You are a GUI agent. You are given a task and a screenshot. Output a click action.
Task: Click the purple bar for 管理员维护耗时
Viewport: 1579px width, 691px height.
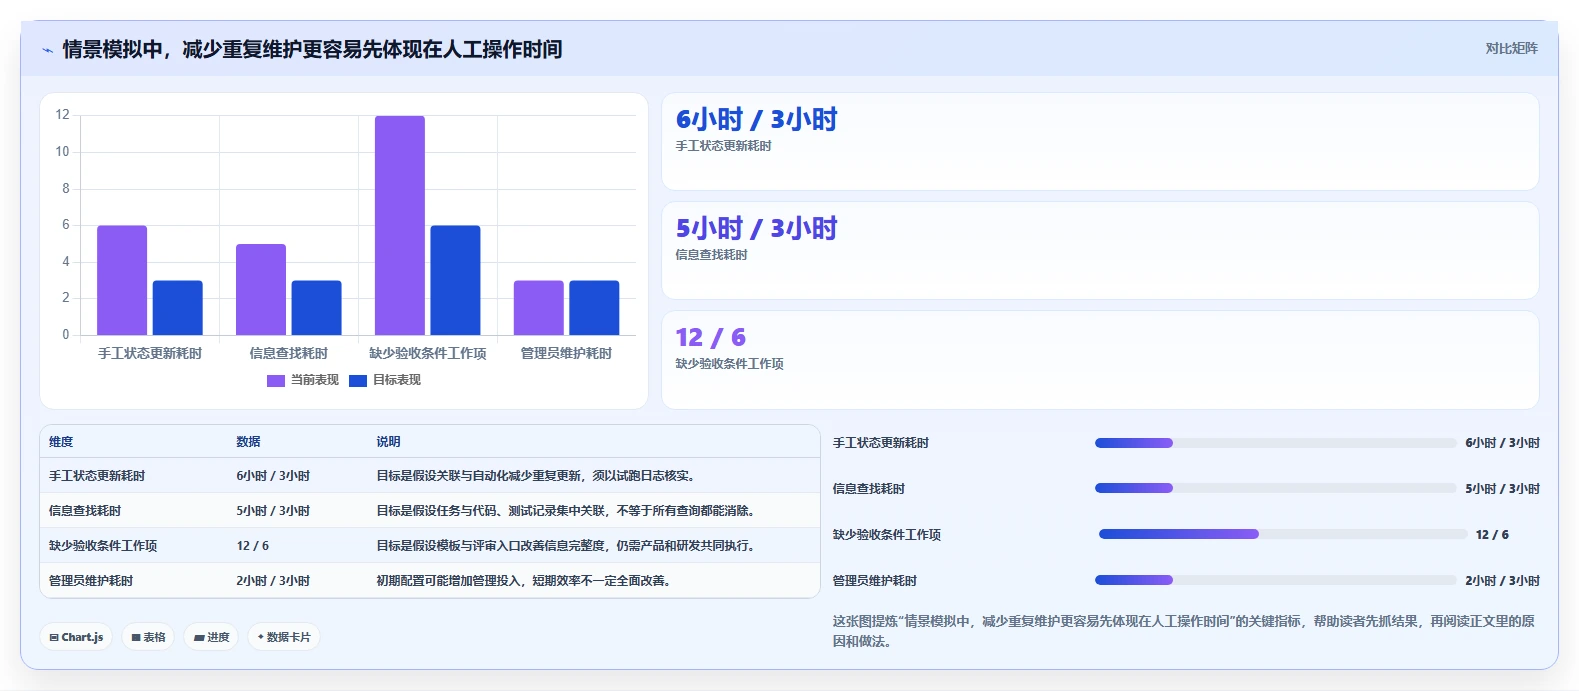tap(539, 308)
